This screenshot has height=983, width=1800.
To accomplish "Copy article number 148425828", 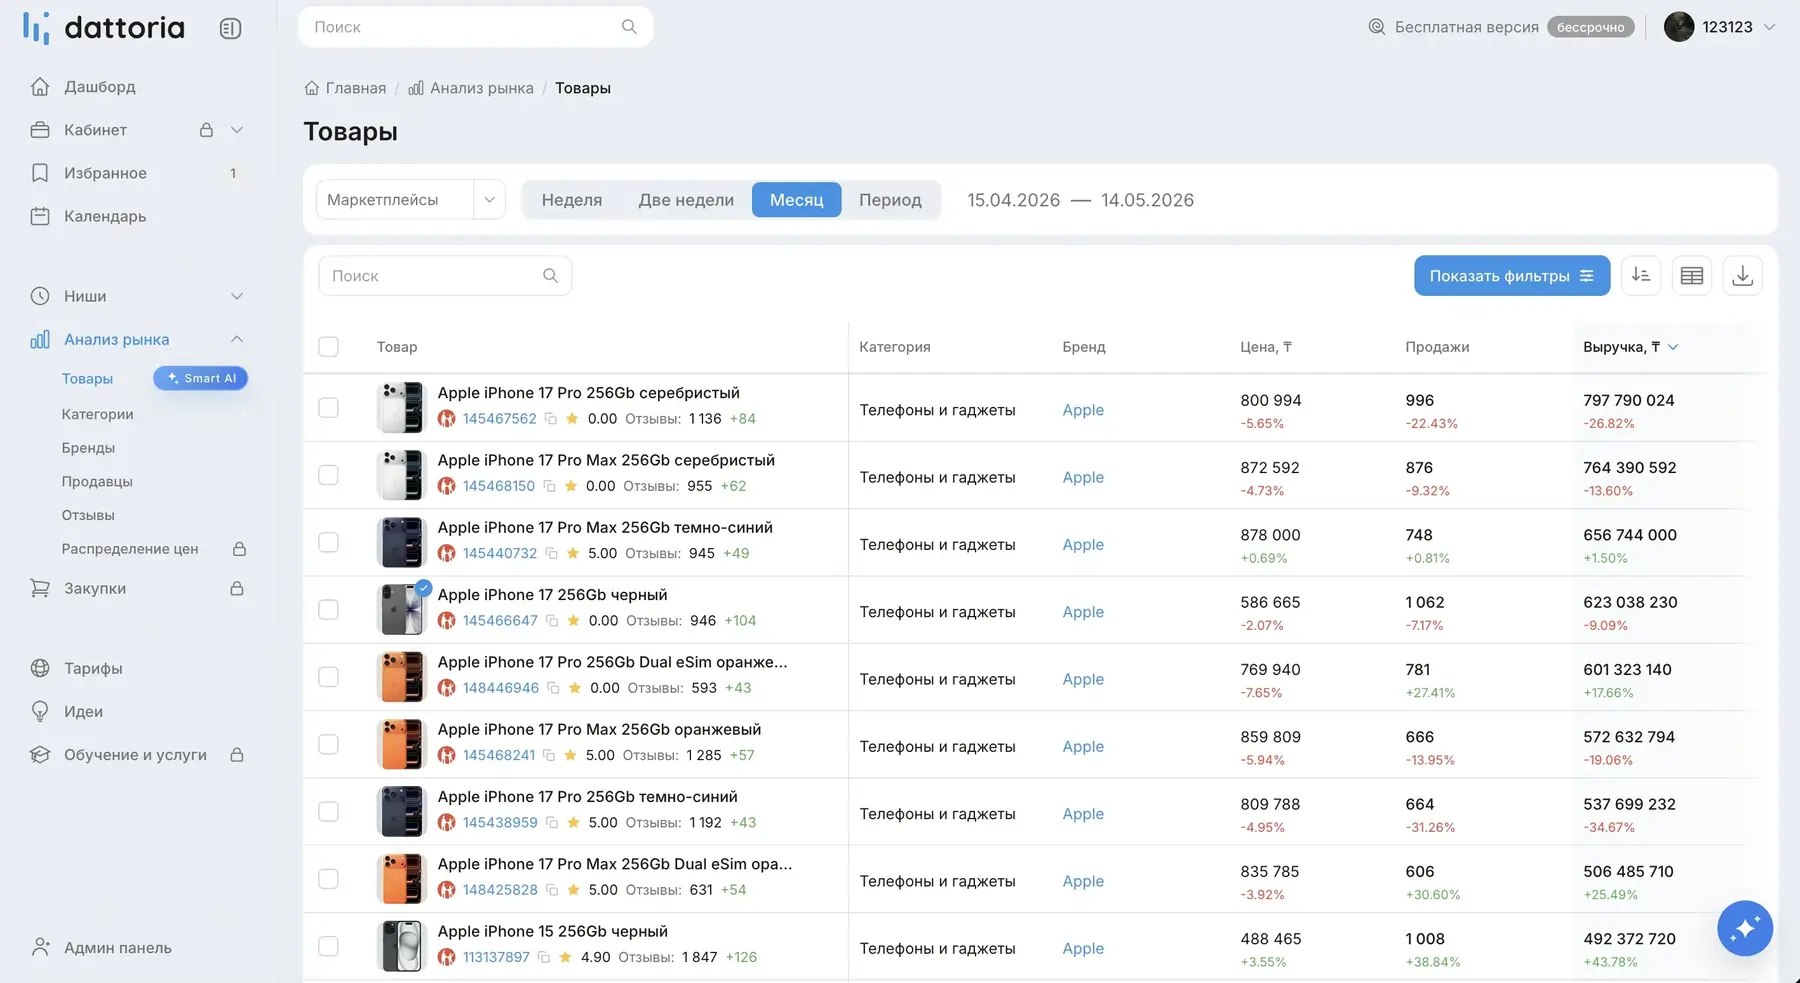I will tap(551, 890).
